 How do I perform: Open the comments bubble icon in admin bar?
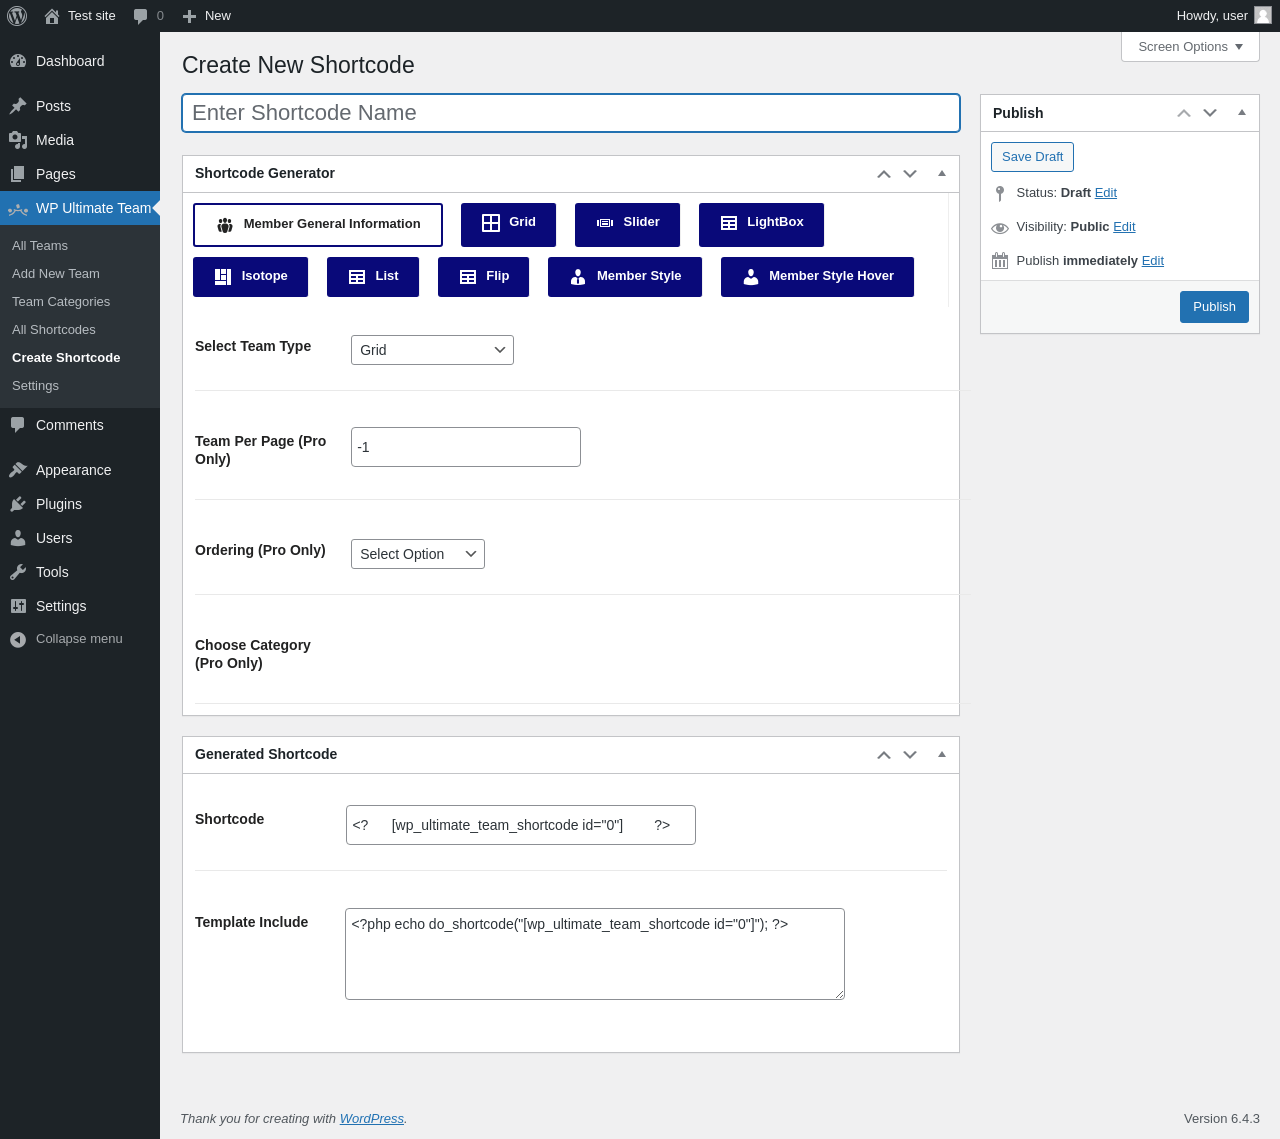click(x=141, y=16)
